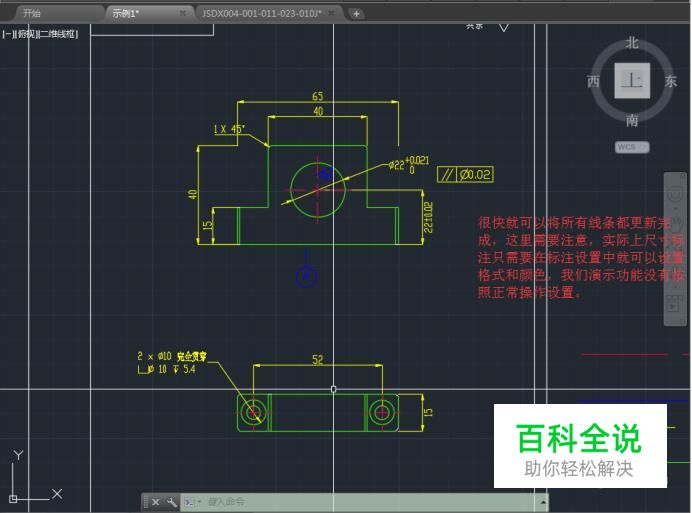Open the 俯视 view controls menu
Image resolution: width=692 pixels, height=513 pixels.
pyautogui.click(x=27, y=34)
